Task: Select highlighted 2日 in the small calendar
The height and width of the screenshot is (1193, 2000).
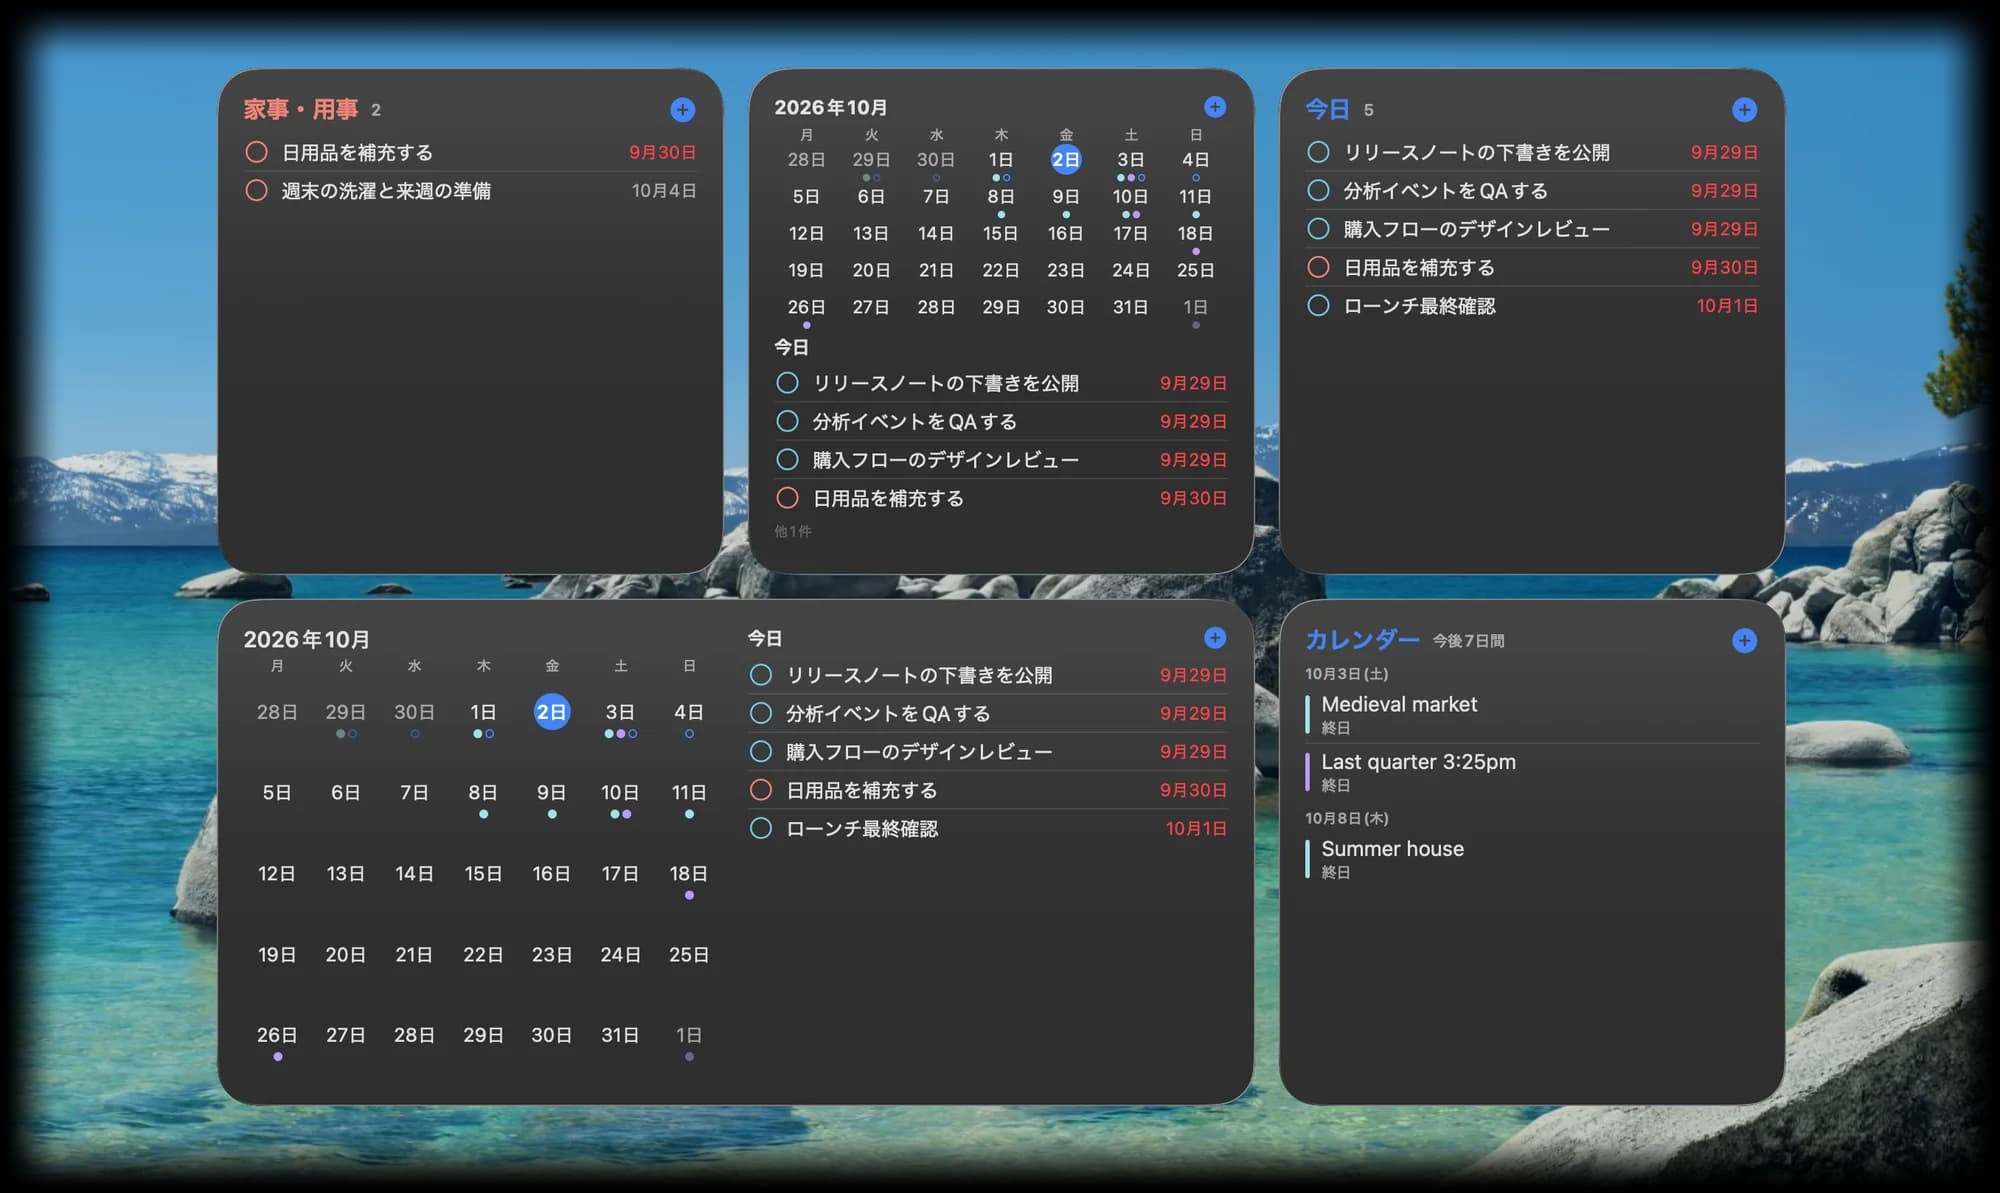Action: pos(1066,159)
